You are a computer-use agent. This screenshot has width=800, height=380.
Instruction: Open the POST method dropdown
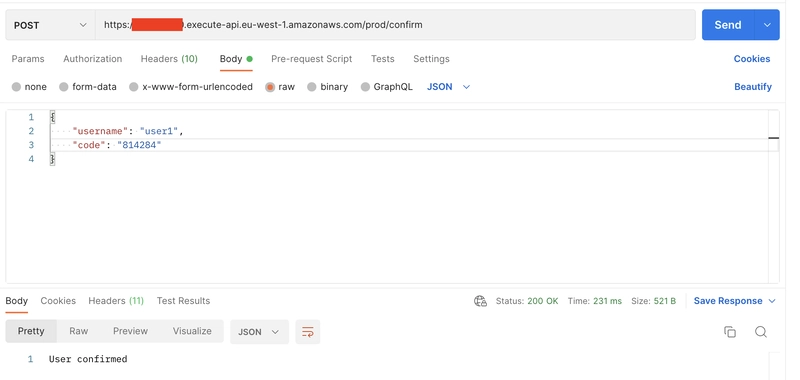click(x=50, y=25)
